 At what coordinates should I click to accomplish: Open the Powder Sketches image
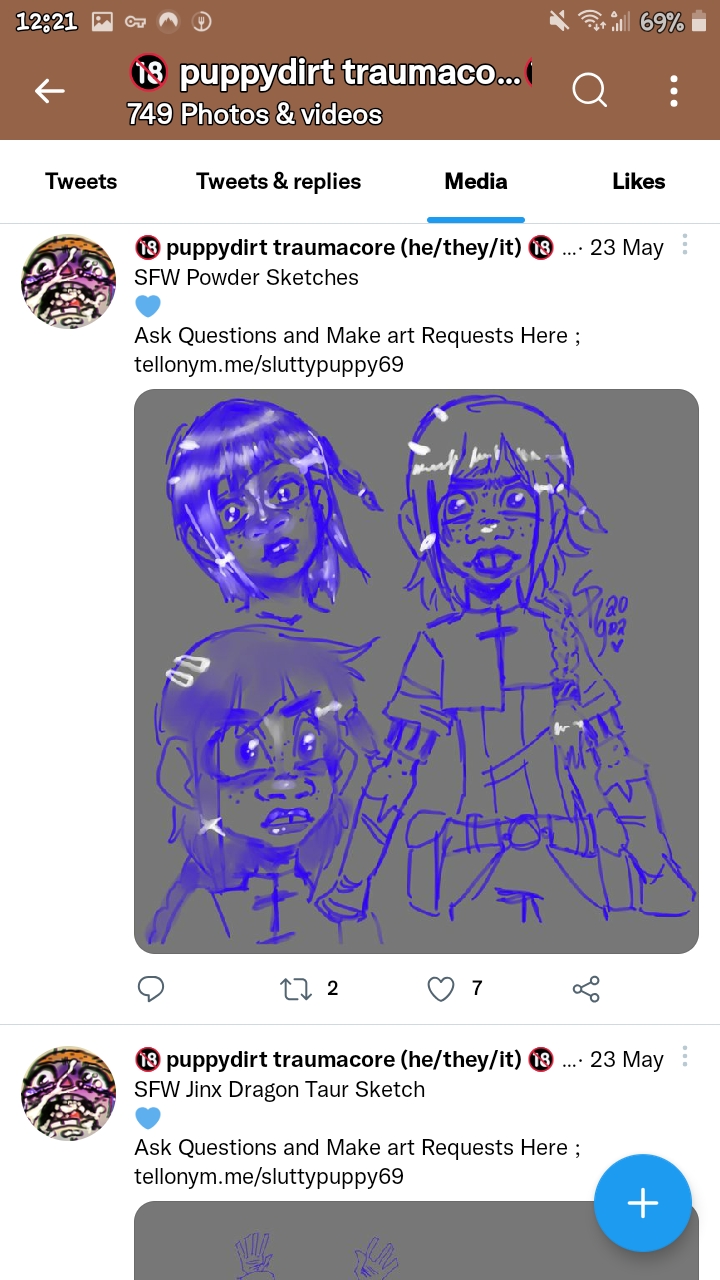tap(416, 671)
